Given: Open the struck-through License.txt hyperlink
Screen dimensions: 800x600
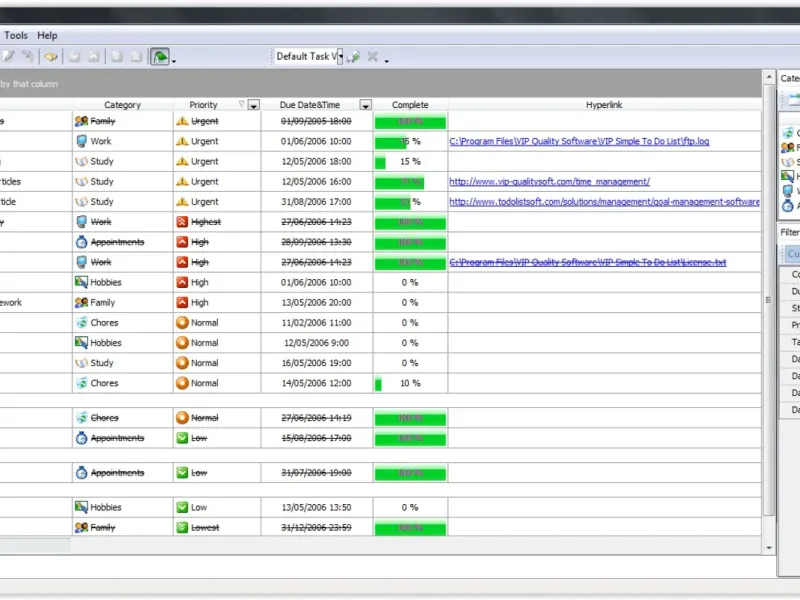Looking at the screenshot, I should (588, 262).
